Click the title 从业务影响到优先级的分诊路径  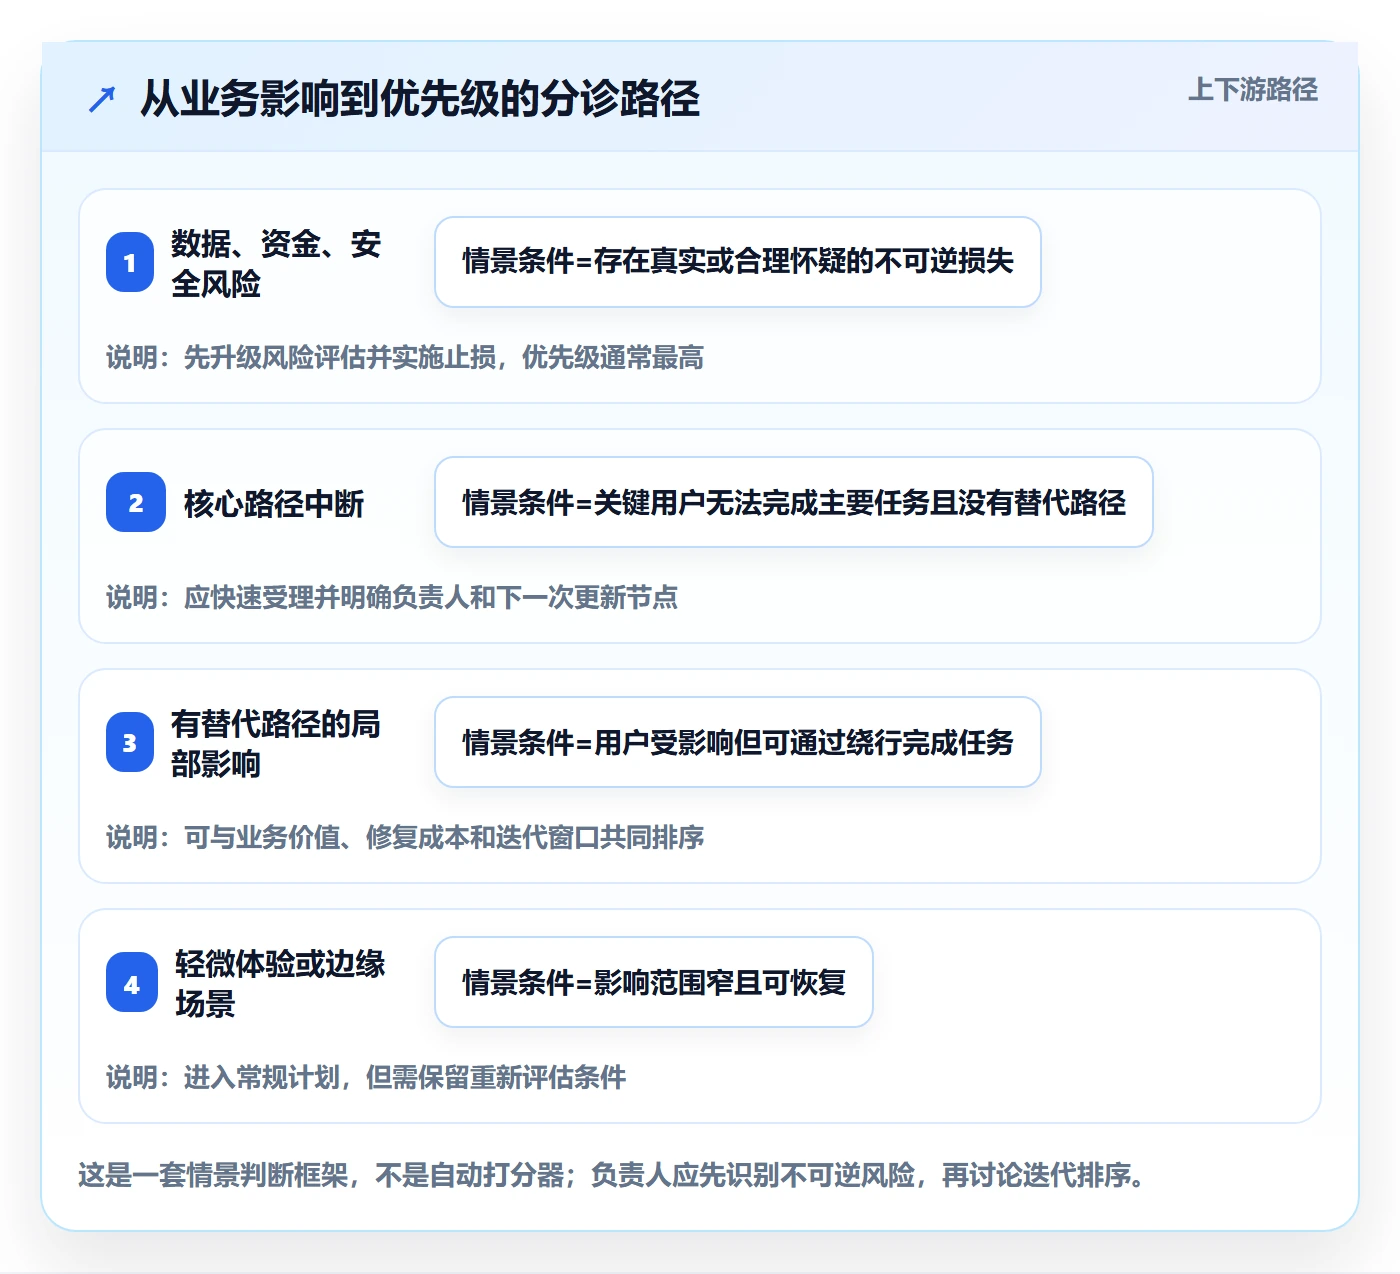[420, 99]
